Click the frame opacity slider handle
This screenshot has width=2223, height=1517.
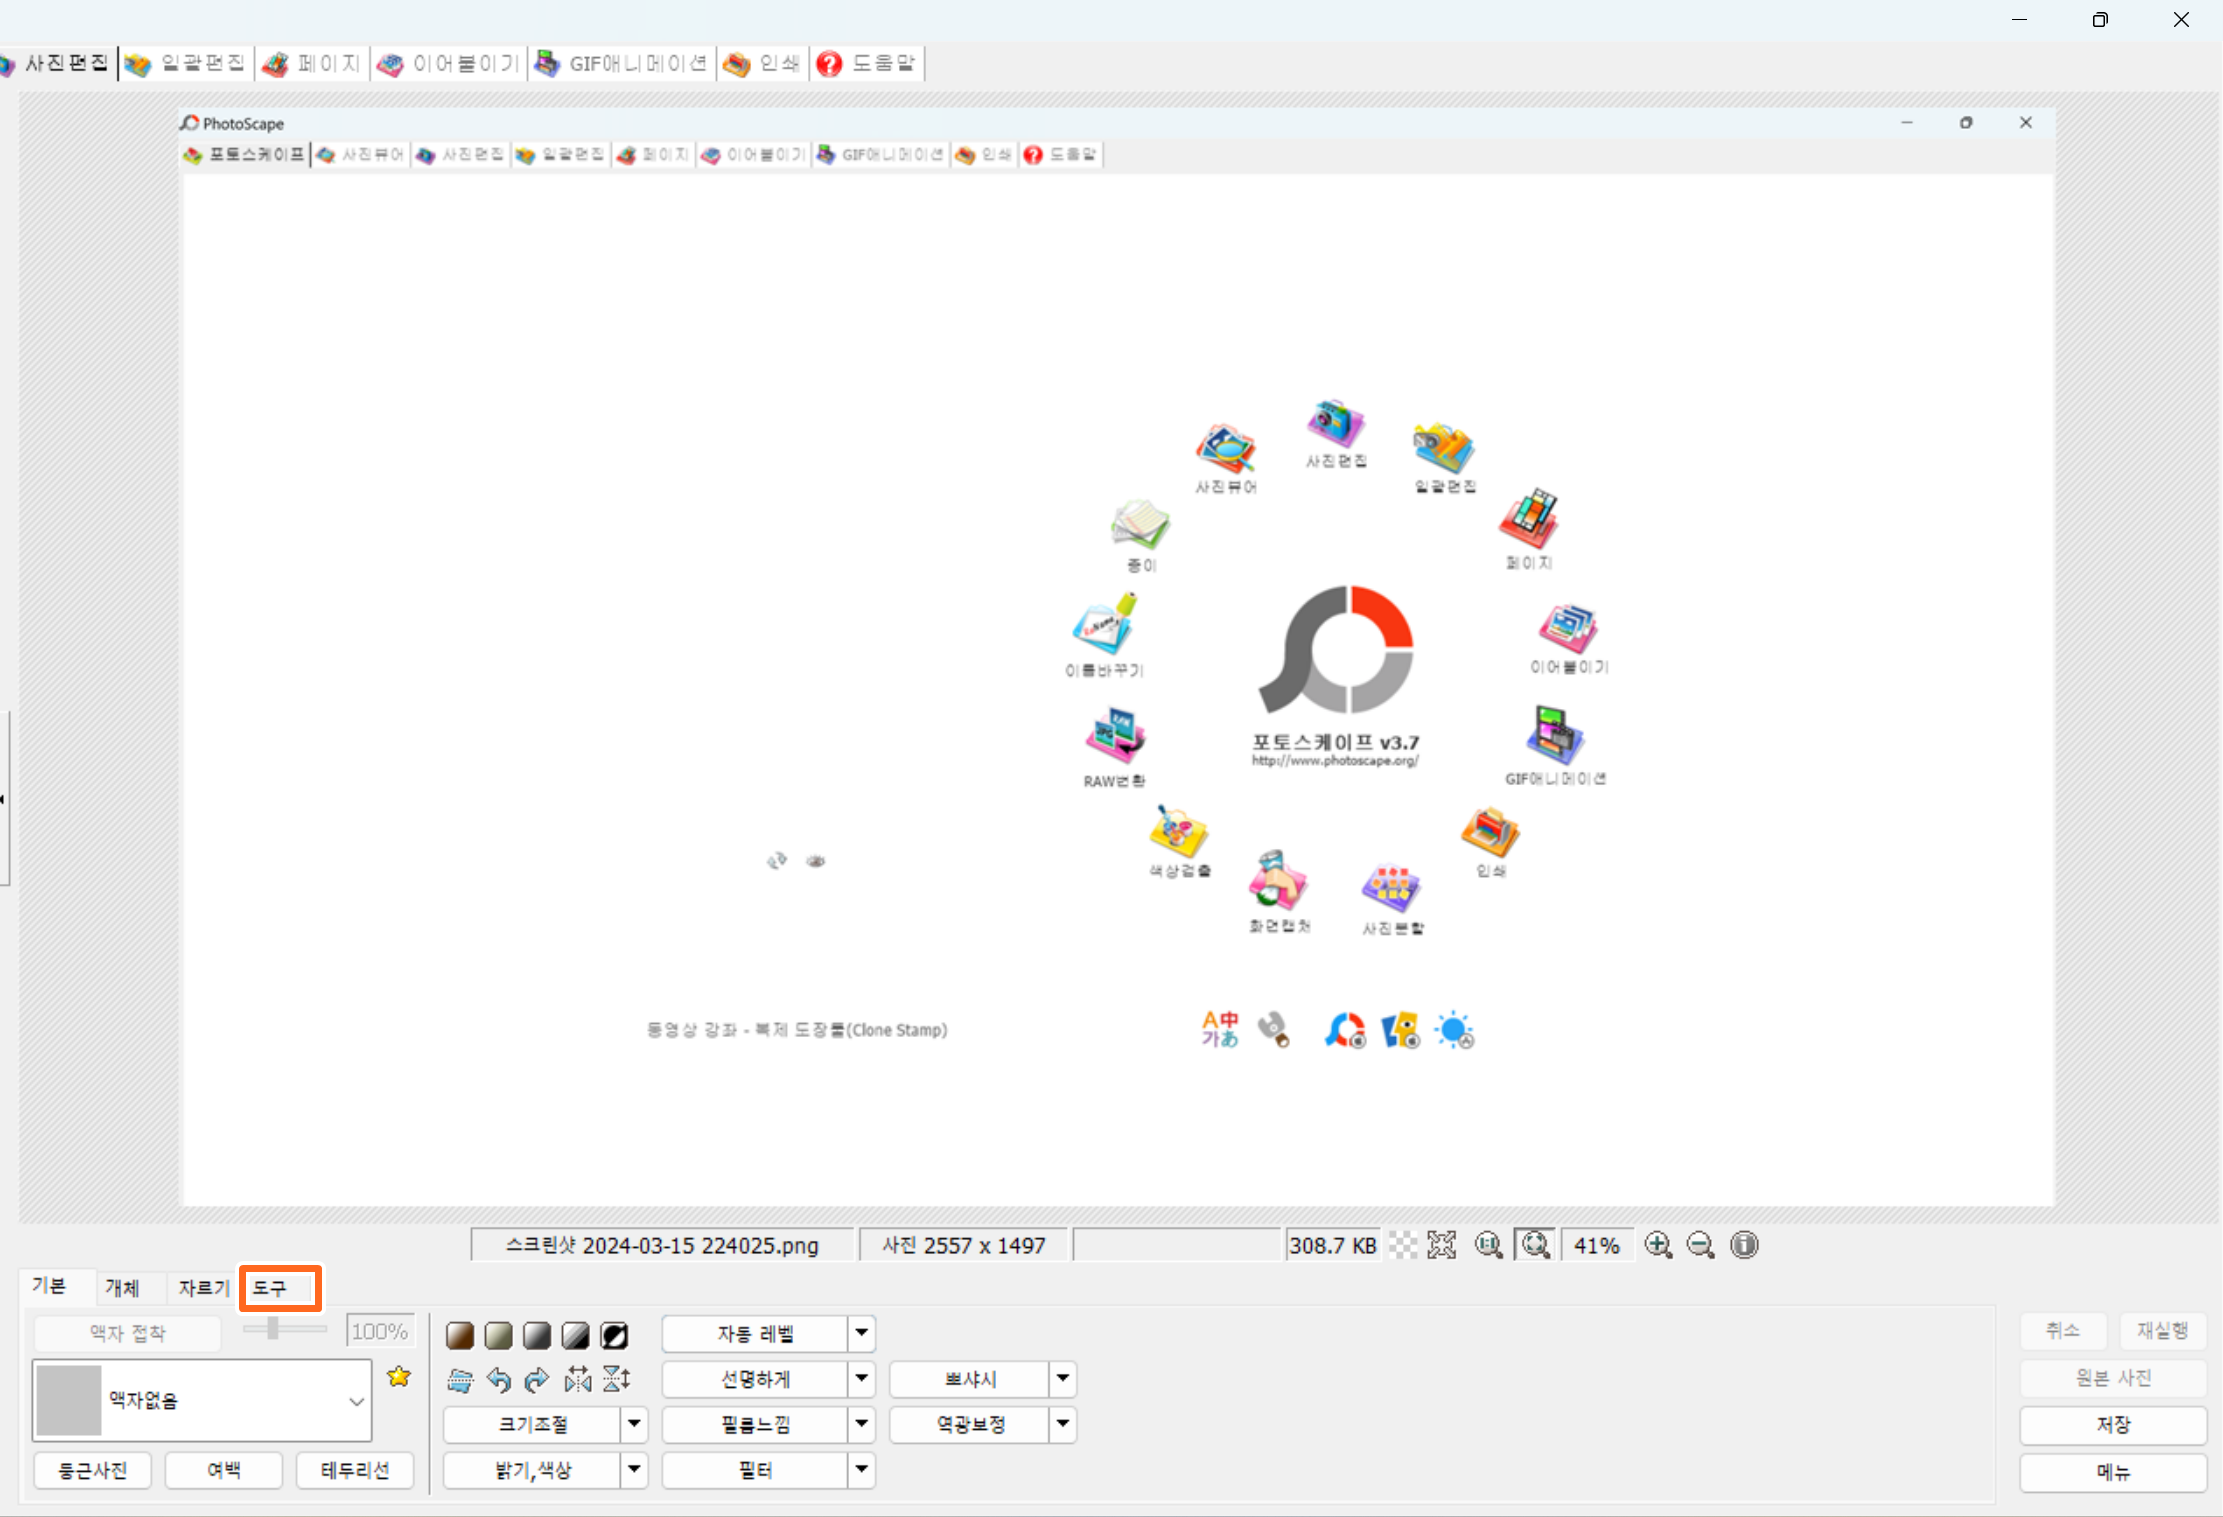coord(273,1328)
